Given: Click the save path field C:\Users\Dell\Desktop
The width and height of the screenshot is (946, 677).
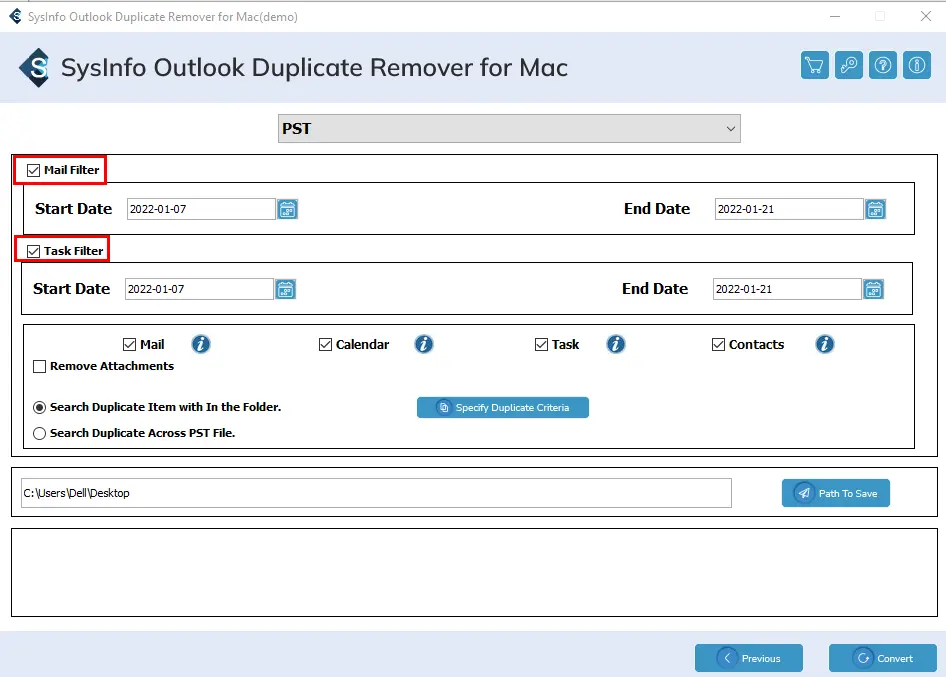Looking at the screenshot, I should (x=376, y=493).
